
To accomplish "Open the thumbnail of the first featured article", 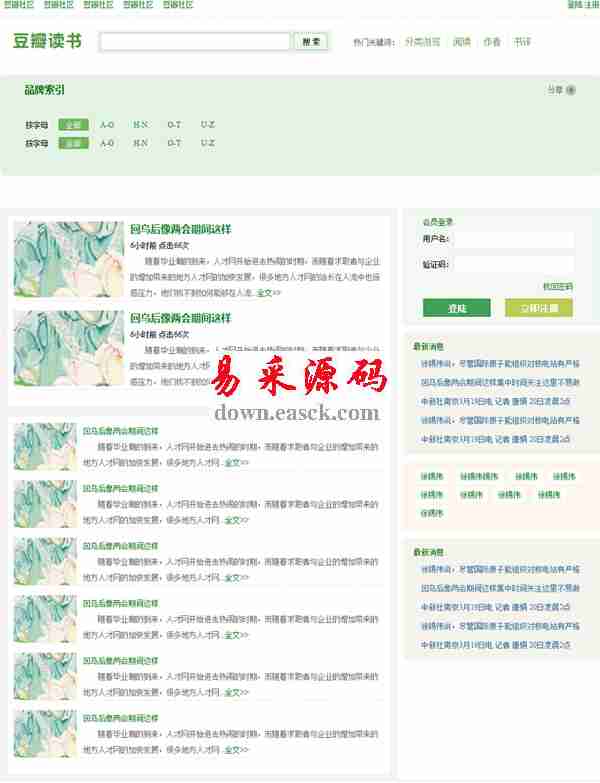I will [67, 259].
